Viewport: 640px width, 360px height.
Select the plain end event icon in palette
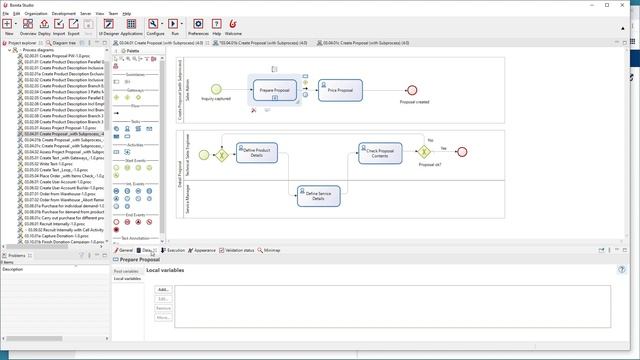click(116, 222)
